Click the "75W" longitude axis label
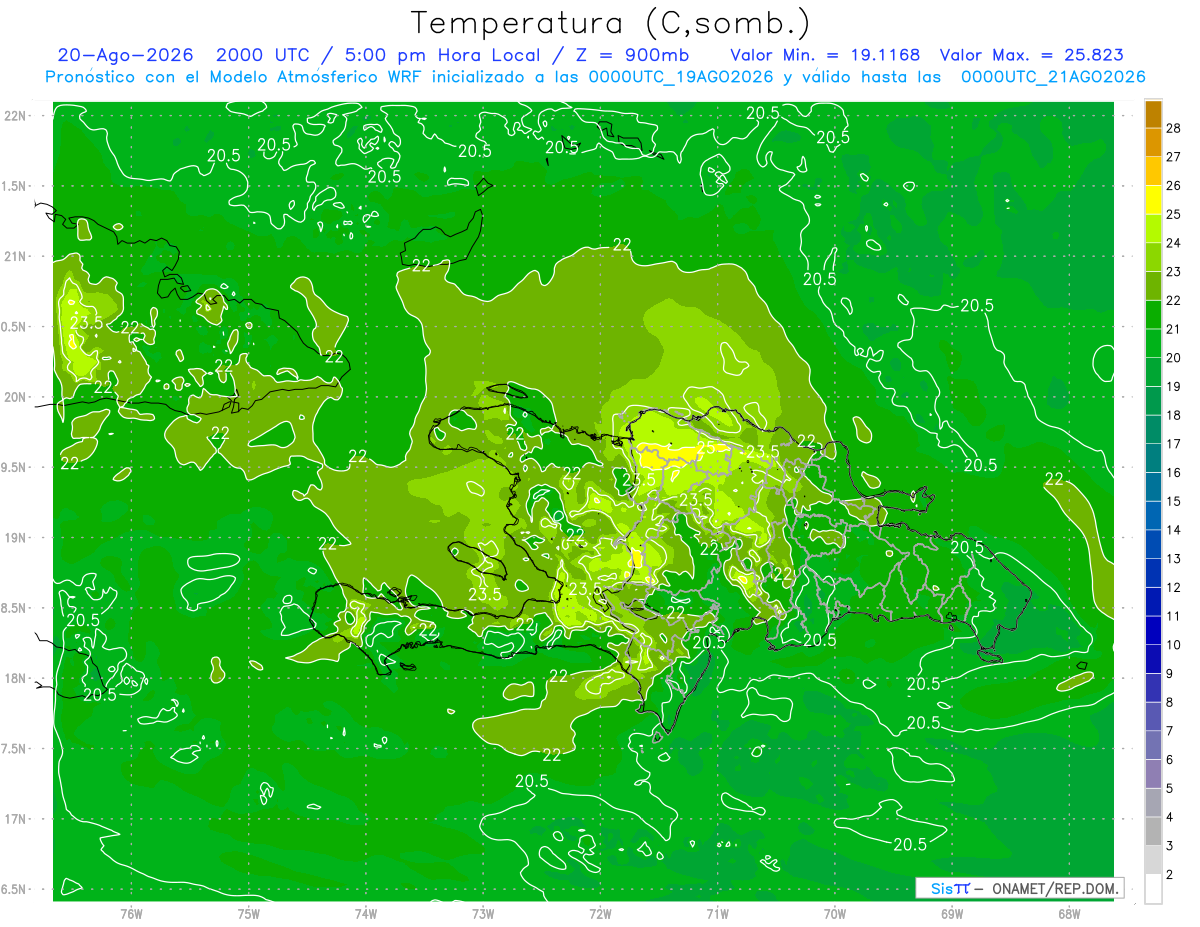Viewport: 1200px width, 927px height. pos(249,913)
